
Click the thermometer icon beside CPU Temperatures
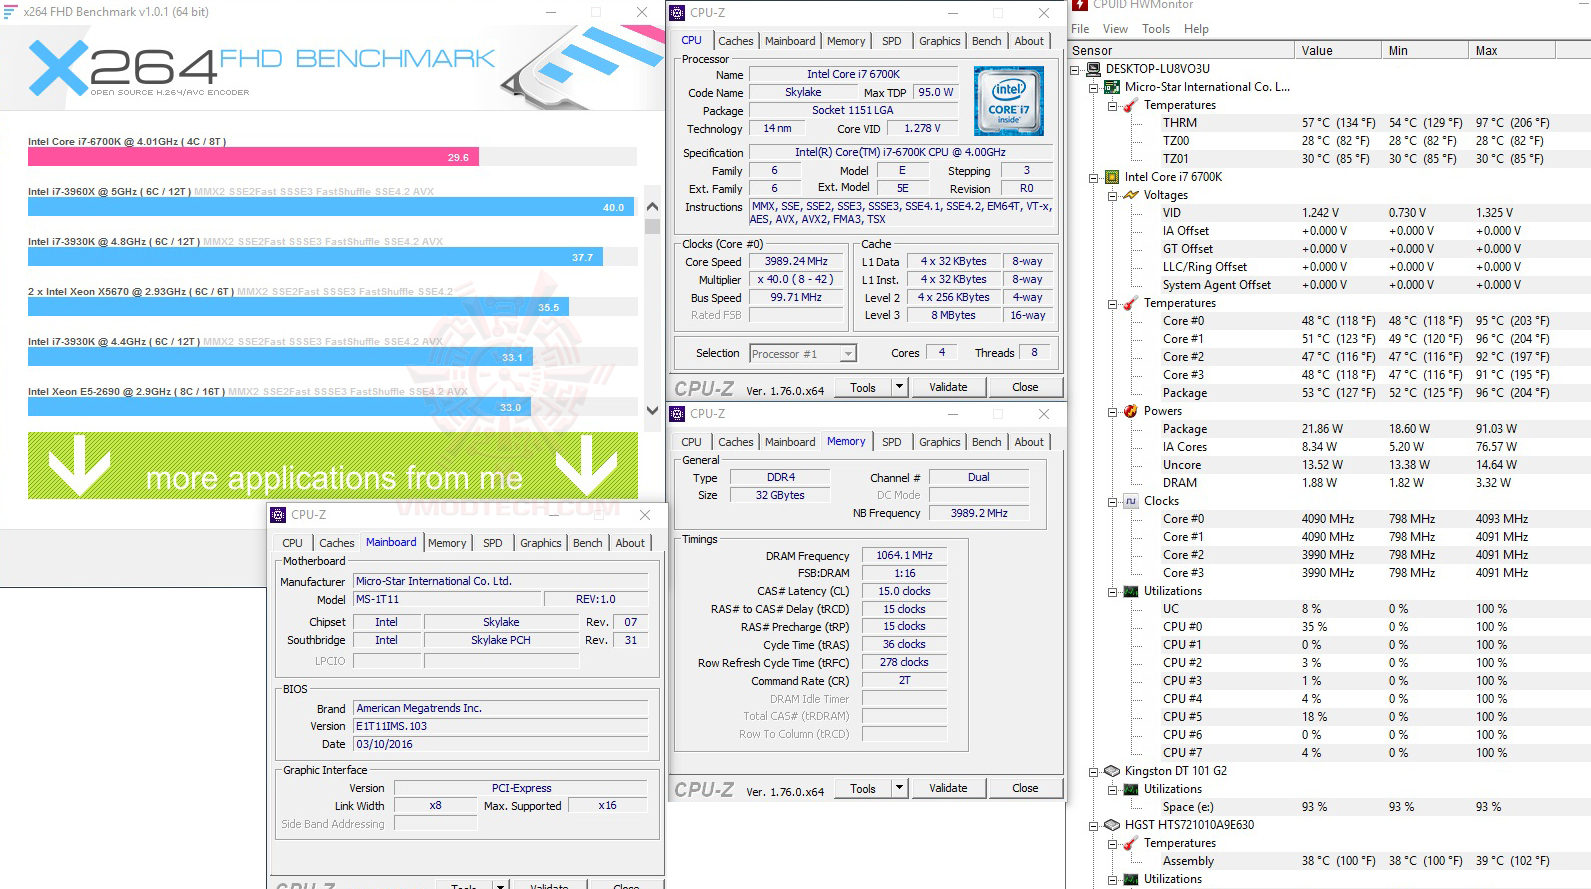pyautogui.click(x=1131, y=303)
